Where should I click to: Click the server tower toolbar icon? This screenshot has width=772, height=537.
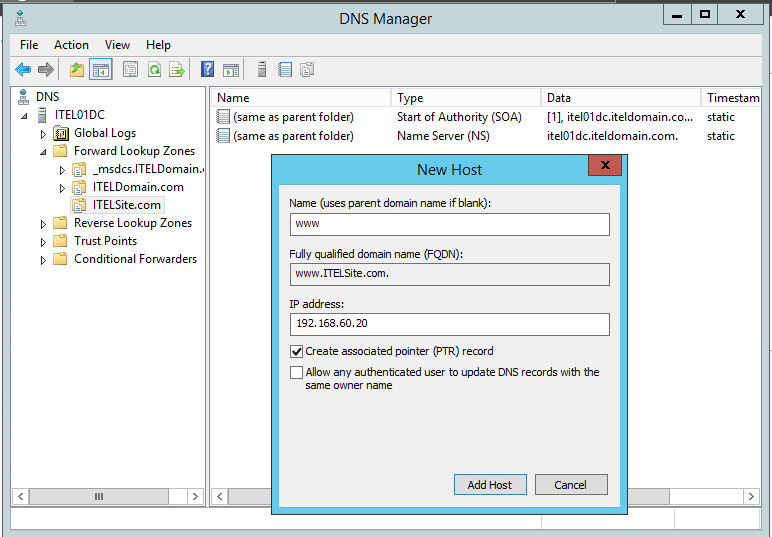(262, 69)
